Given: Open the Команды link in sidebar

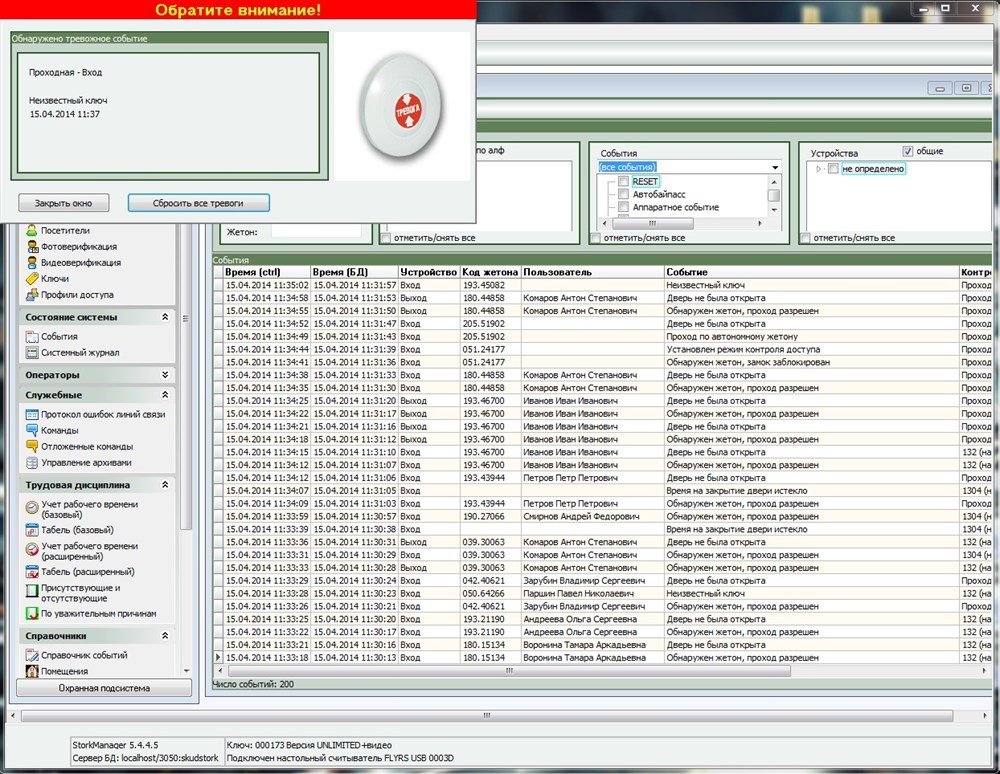Looking at the screenshot, I should [59, 430].
